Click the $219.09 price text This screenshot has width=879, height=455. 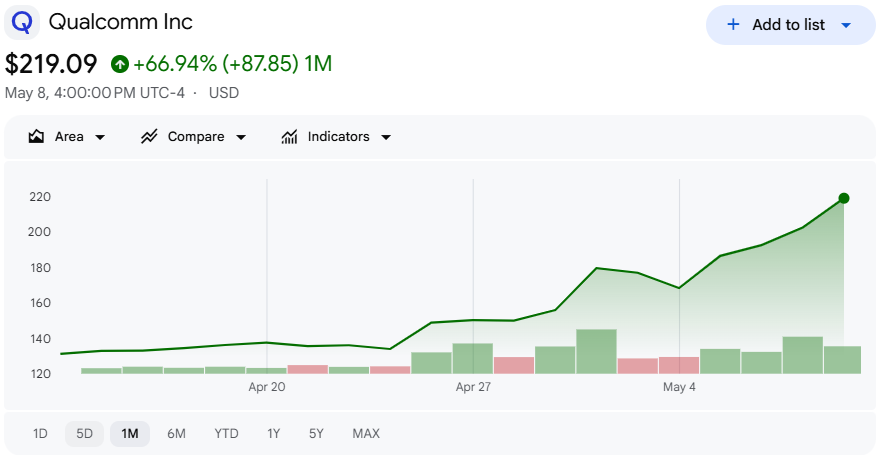click(51, 64)
